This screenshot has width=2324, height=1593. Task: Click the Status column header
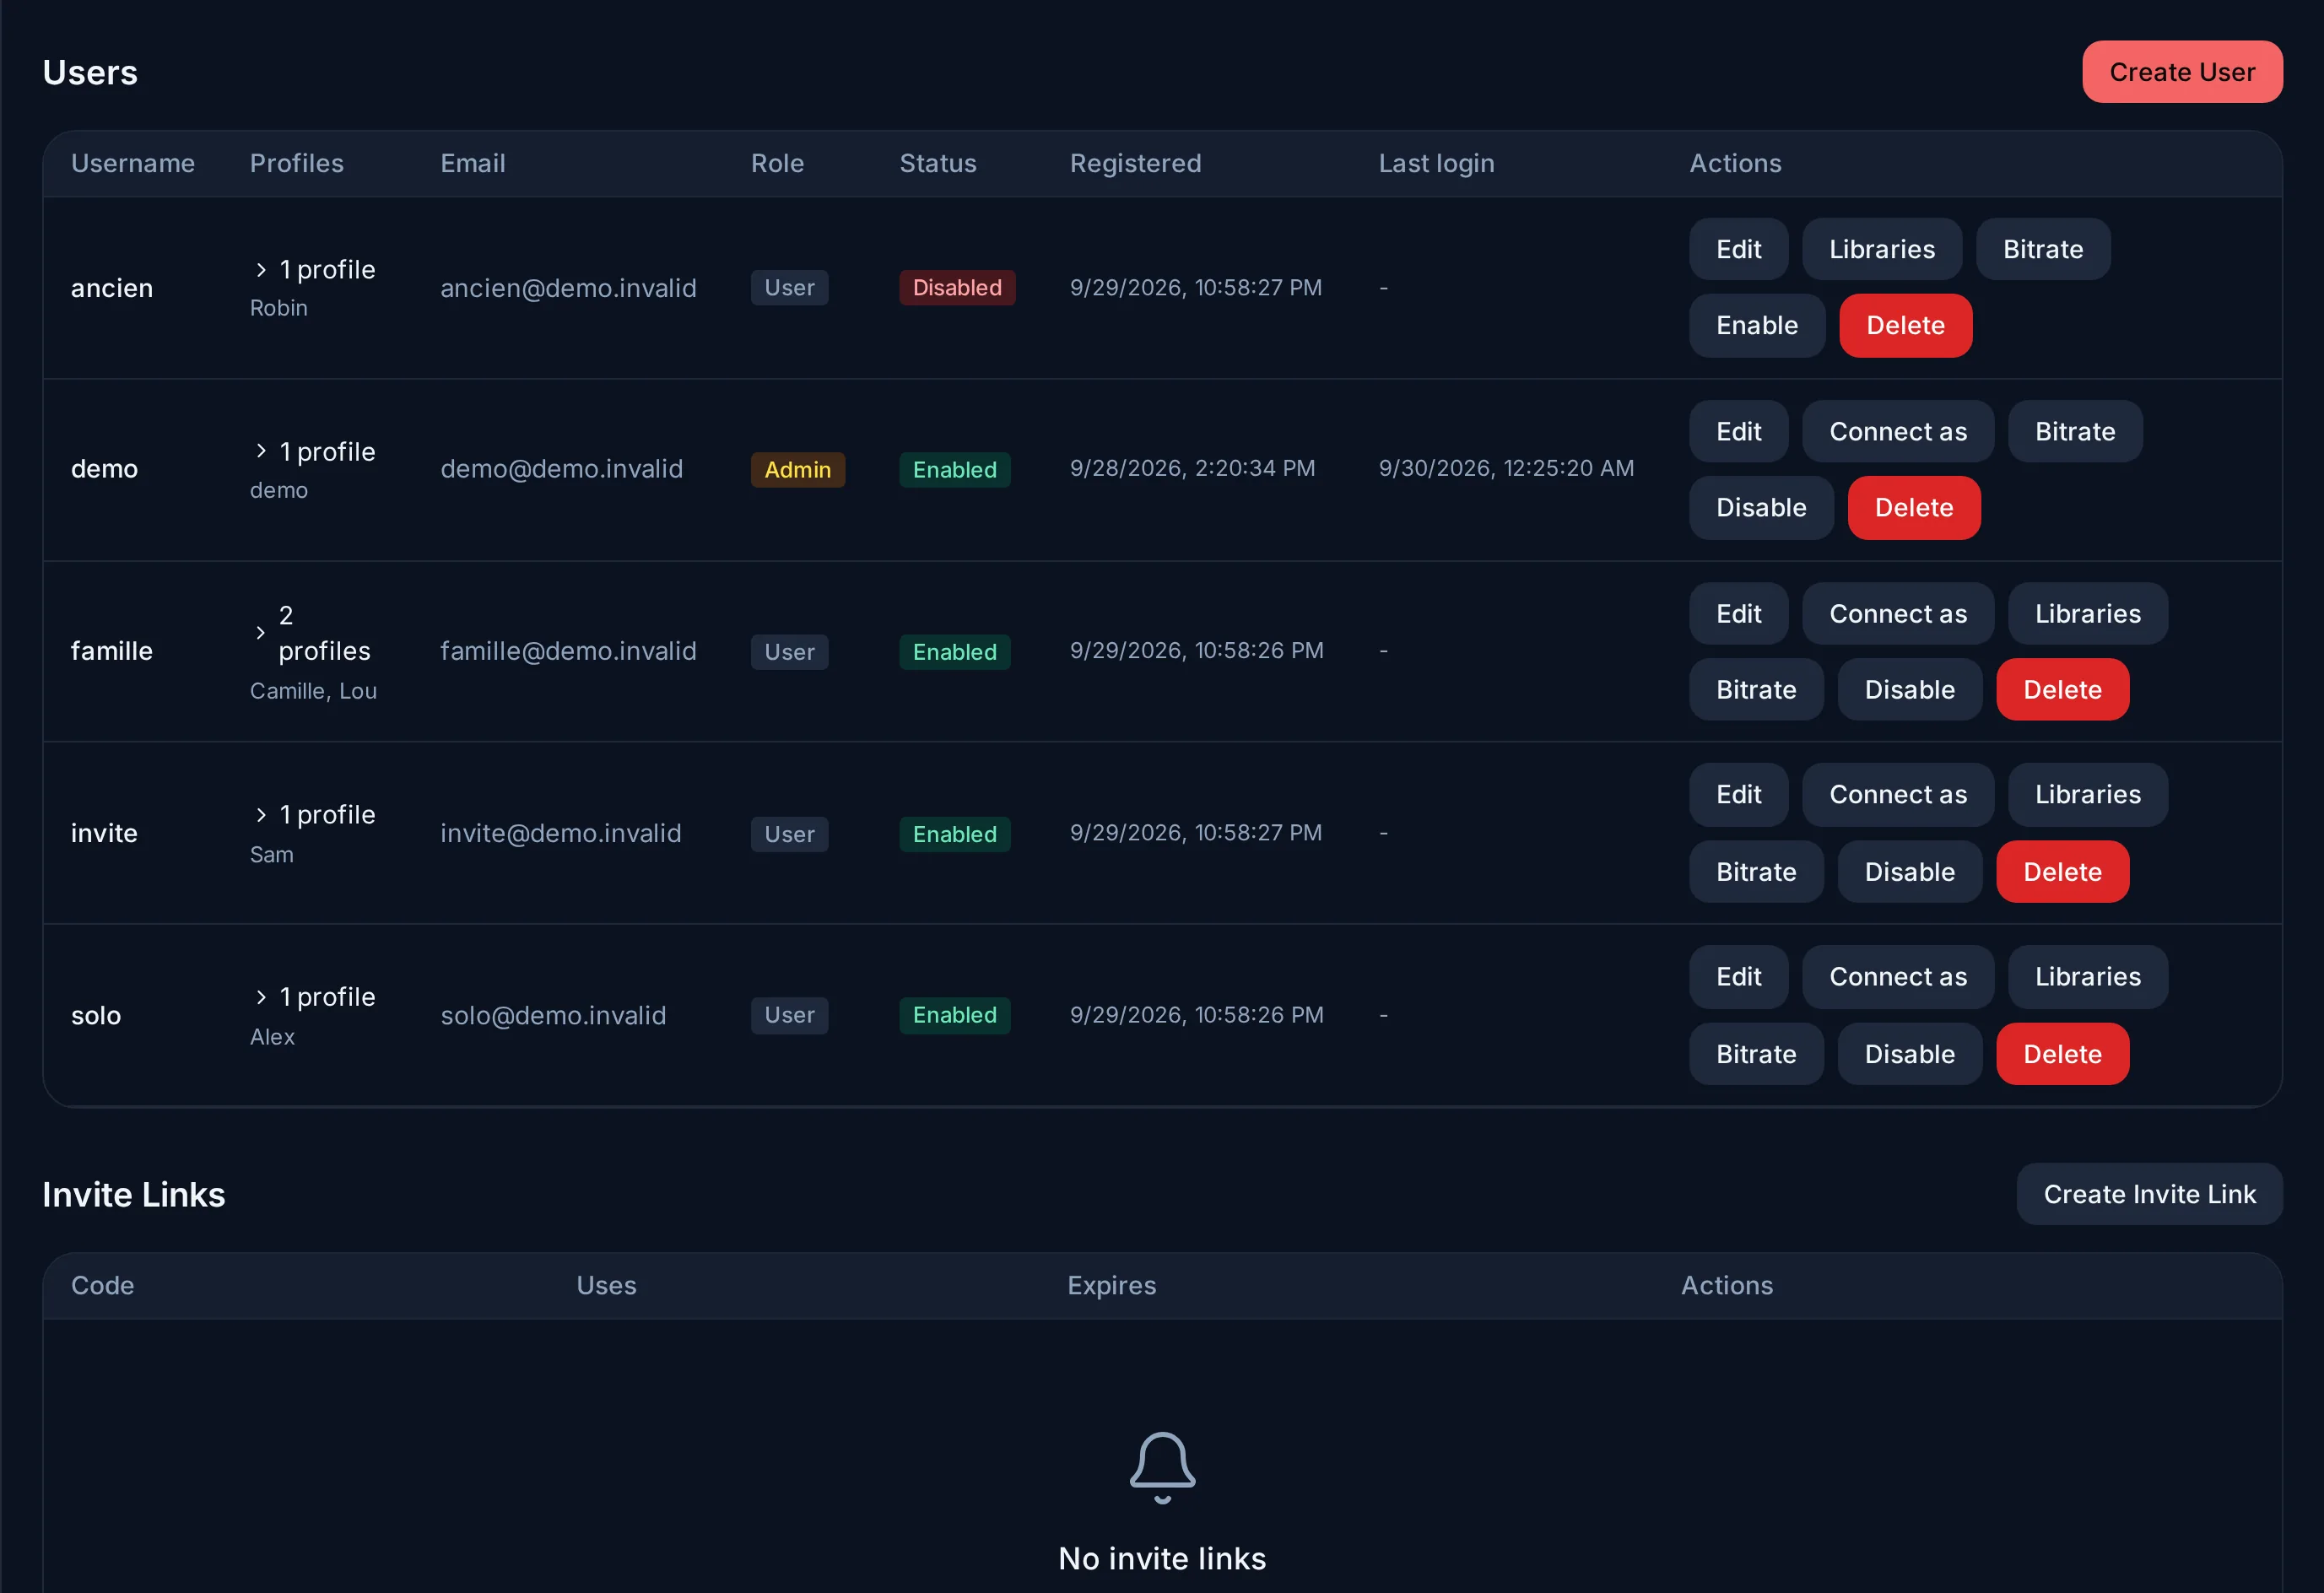(x=937, y=163)
